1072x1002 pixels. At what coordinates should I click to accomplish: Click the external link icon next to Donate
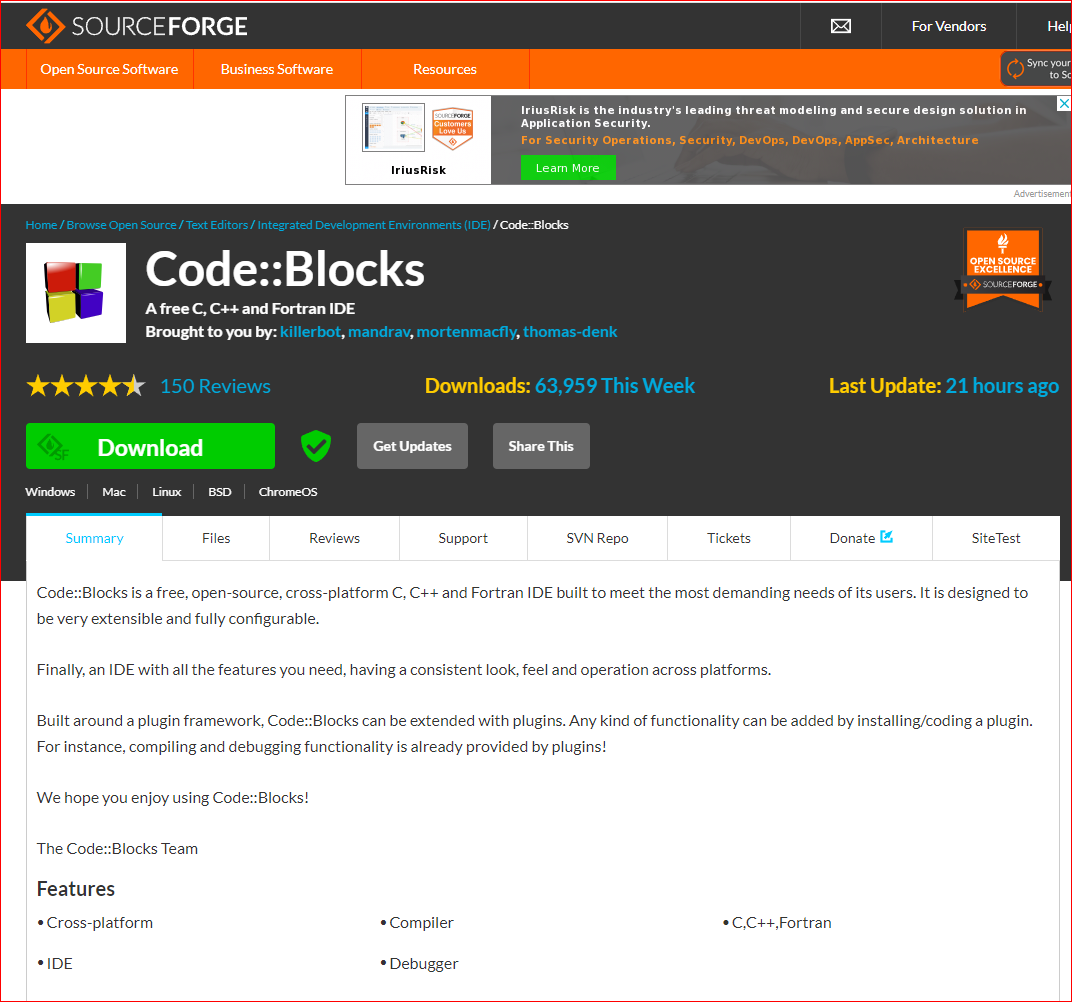[x=886, y=537]
